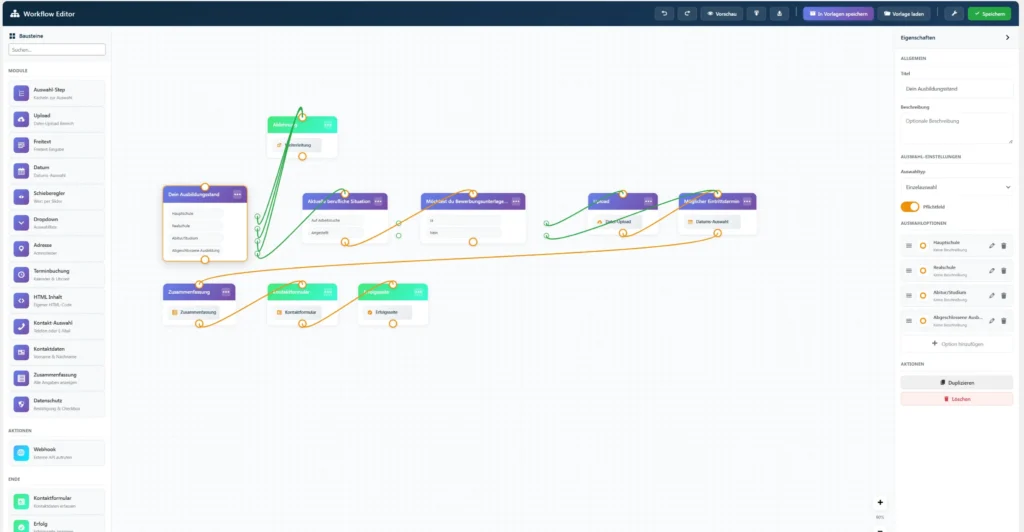Click the undo arrow in top toolbar
Viewport: 1024px width, 532px height.
pos(664,14)
